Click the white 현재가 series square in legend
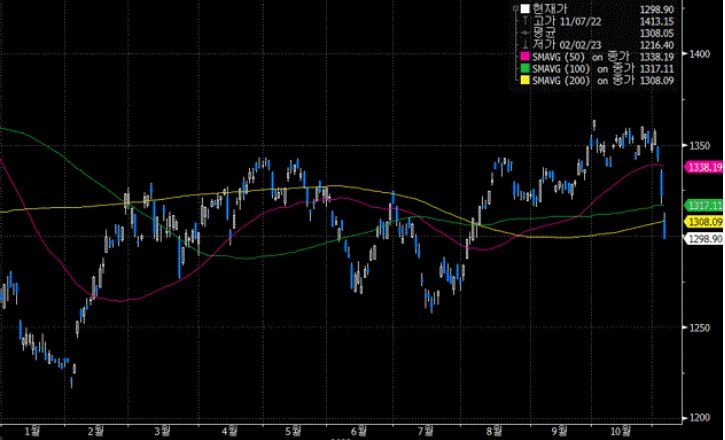This screenshot has width=725, height=440. coord(524,7)
